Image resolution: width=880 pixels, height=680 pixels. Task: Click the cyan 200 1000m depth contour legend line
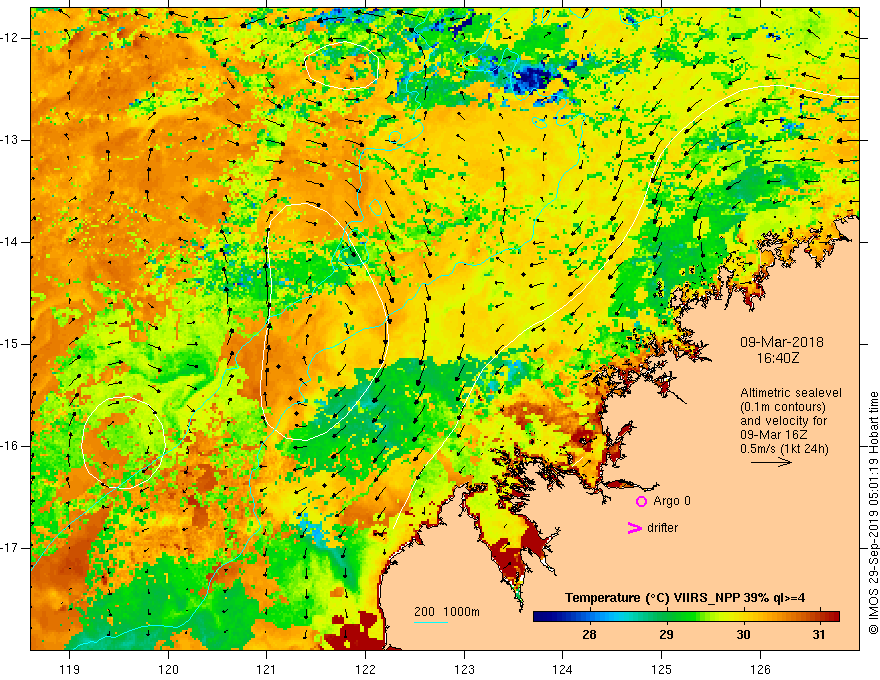430,622
